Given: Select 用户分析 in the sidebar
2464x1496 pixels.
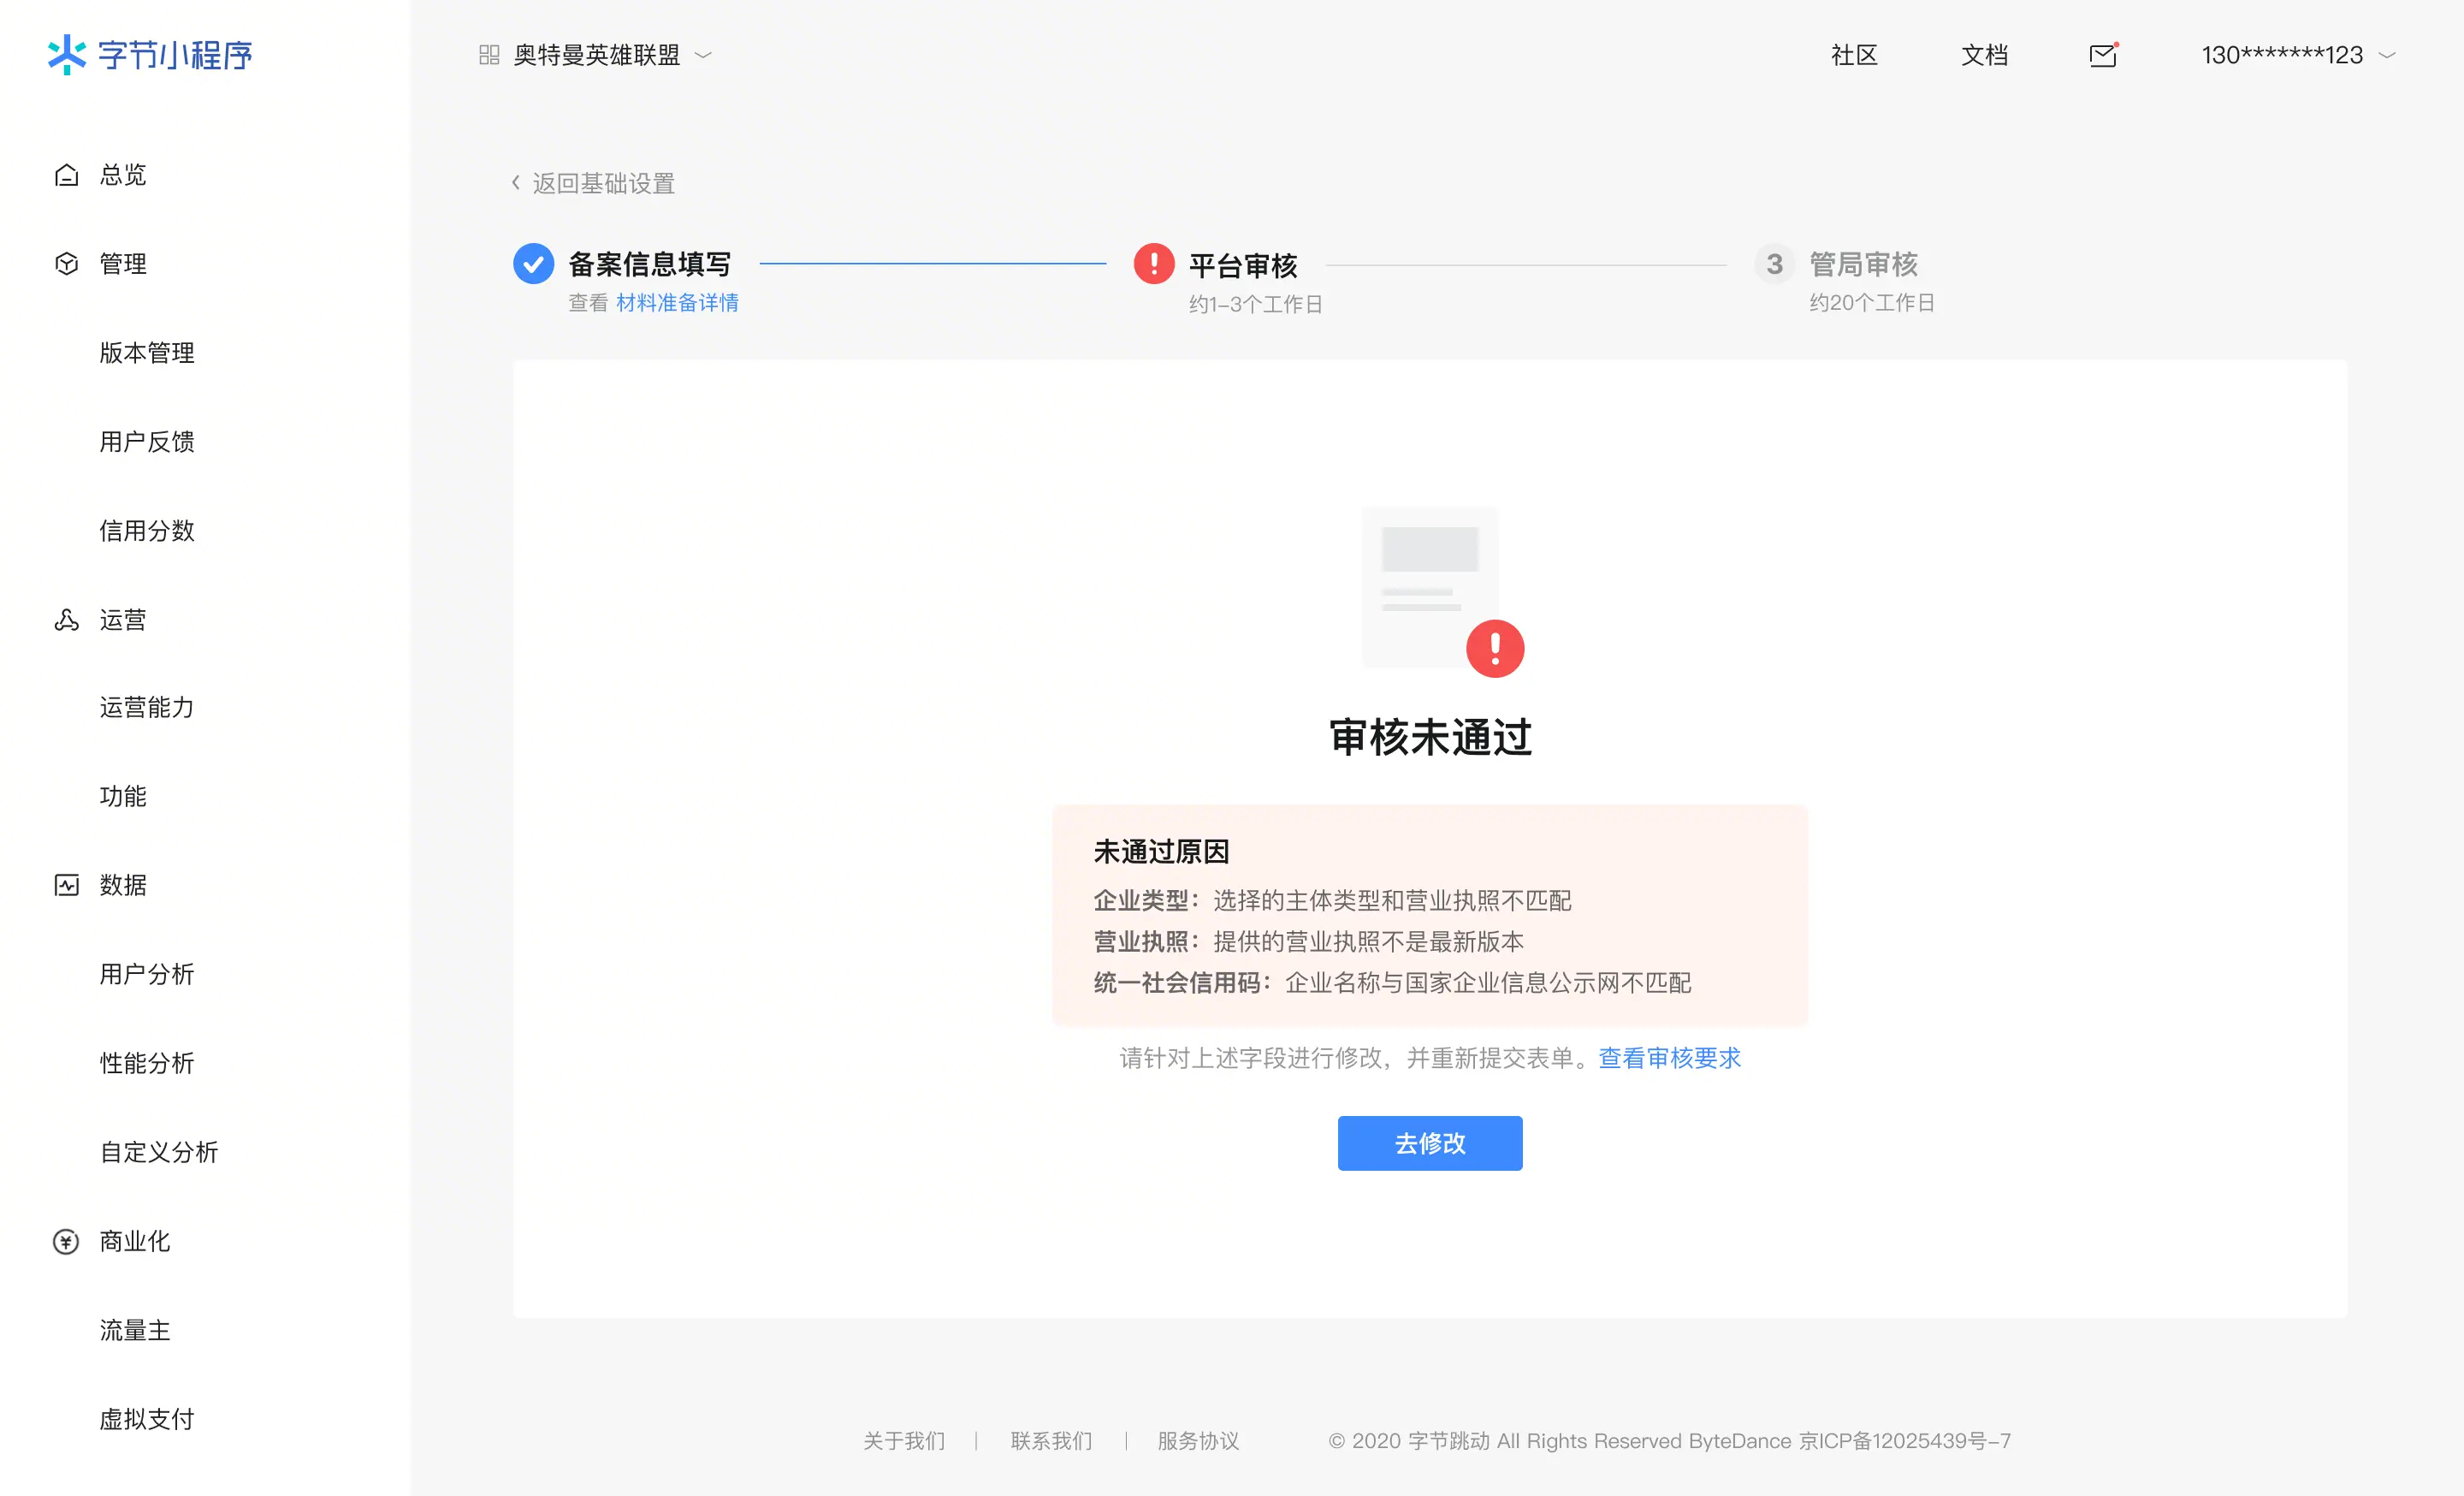Looking at the screenshot, I should 147,974.
